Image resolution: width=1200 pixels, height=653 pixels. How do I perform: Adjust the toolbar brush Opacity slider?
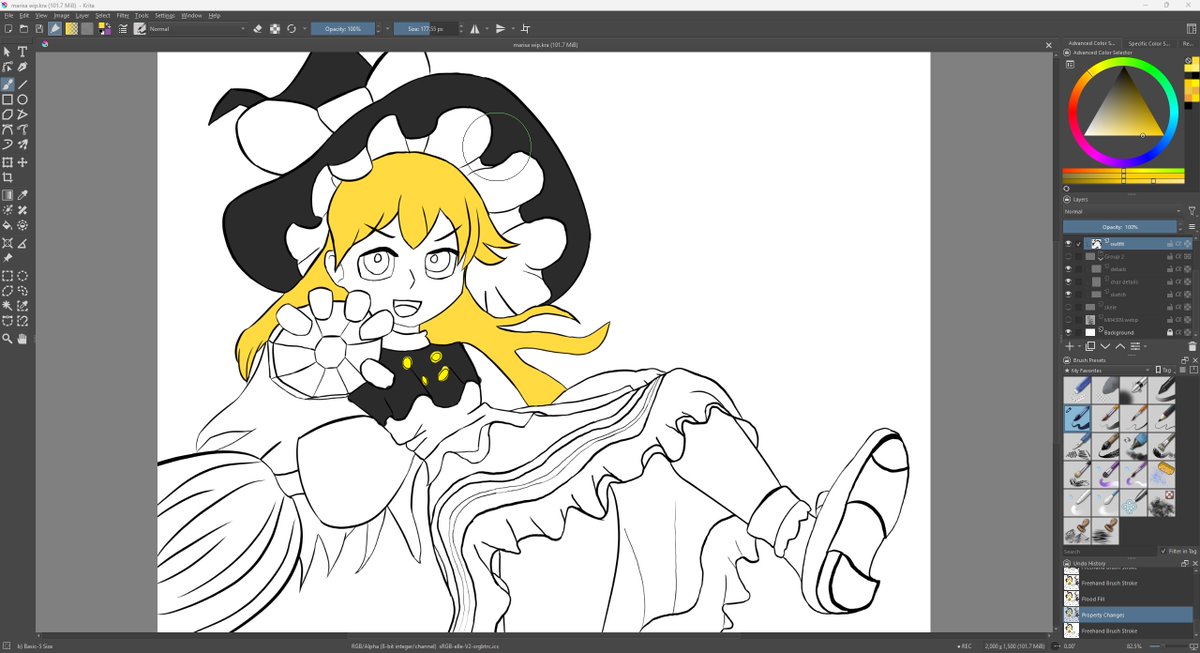(x=343, y=29)
